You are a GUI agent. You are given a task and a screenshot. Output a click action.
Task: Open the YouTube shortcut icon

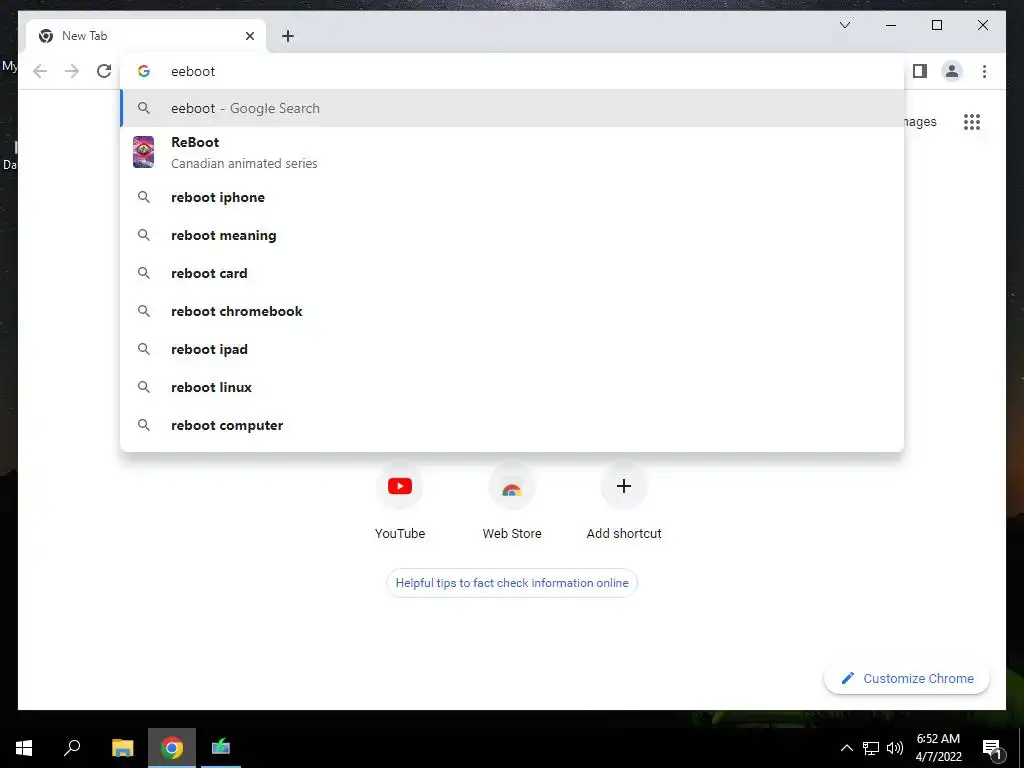[400, 486]
